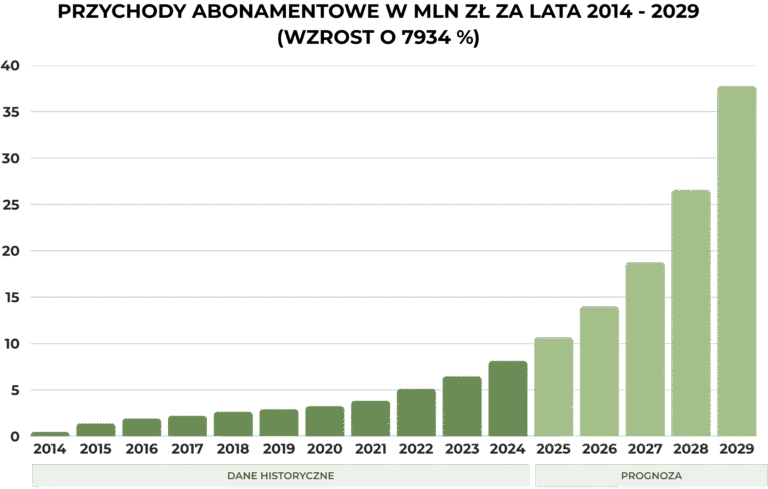Click the 2017 bar
768x489 pixels.
[x=187, y=426]
